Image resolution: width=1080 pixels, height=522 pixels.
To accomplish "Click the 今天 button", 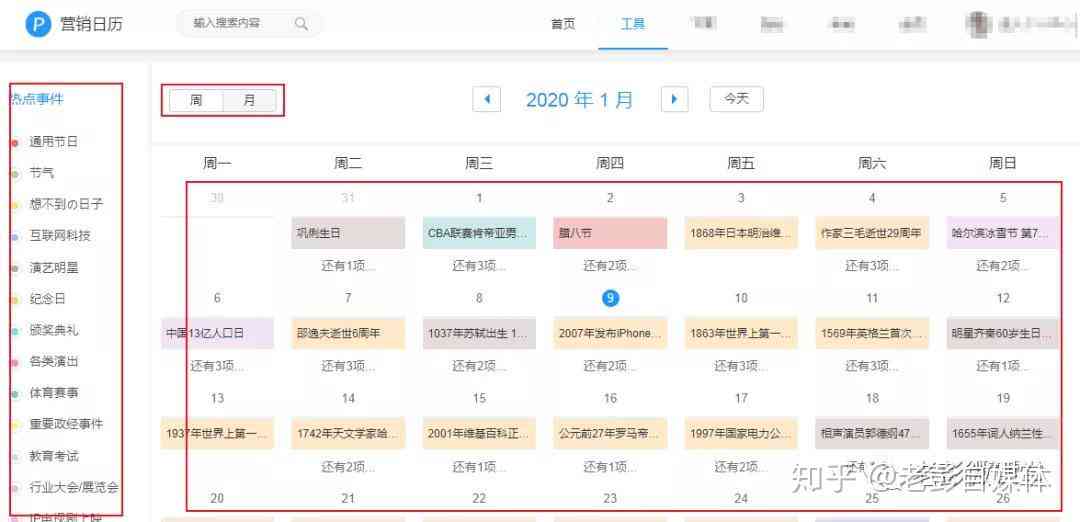I will click(x=736, y=98).
